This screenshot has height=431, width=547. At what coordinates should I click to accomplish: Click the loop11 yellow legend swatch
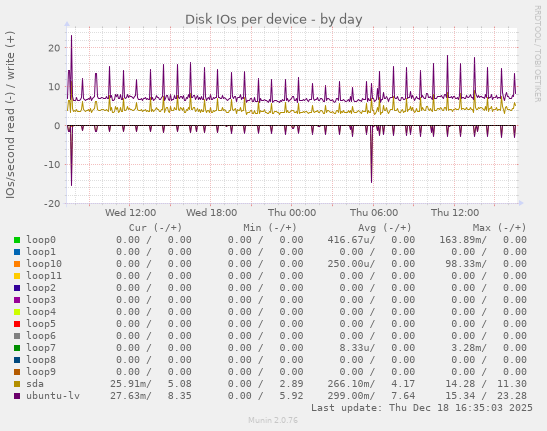click(17, 276)
